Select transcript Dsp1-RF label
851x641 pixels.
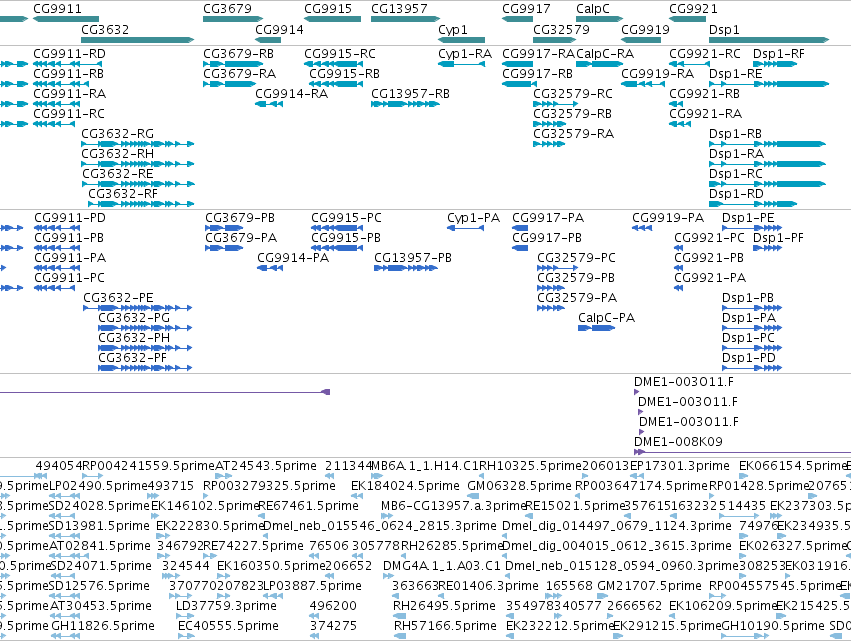pos(779,54)
